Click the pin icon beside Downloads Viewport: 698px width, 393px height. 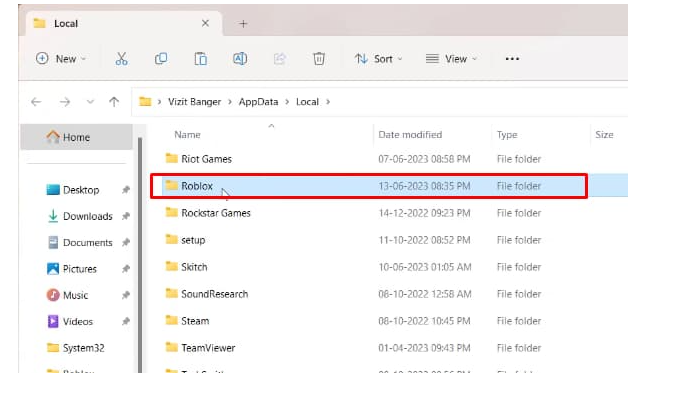126,216
